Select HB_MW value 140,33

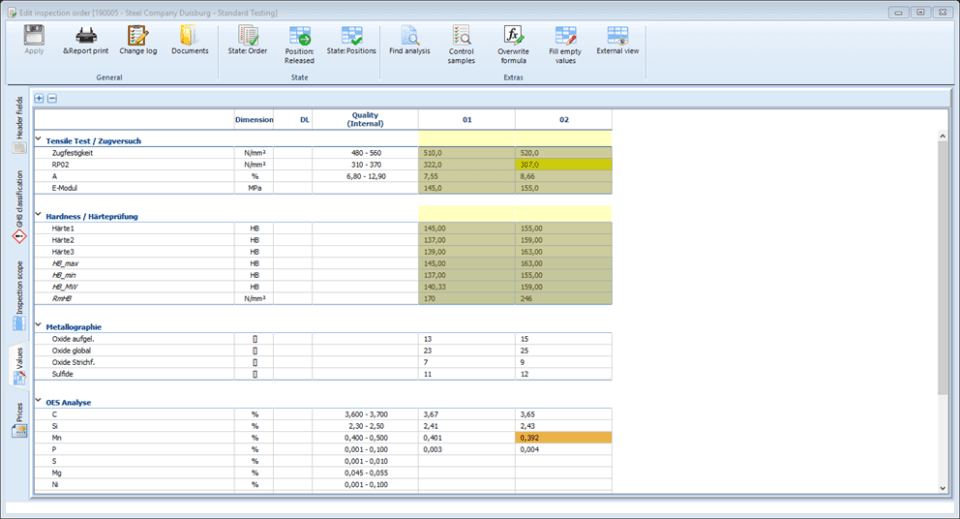(467, 286)
